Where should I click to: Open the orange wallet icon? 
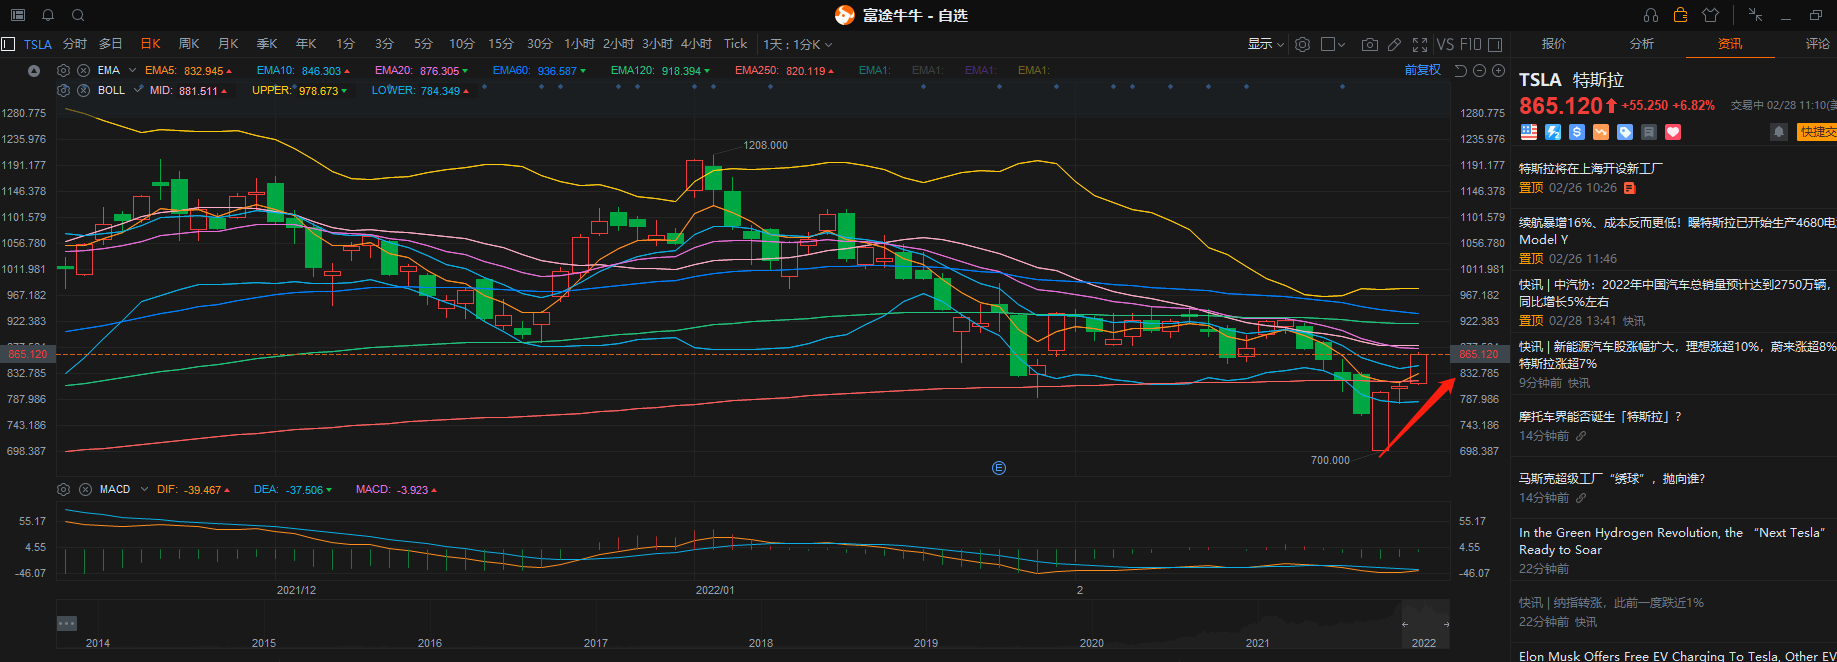coord(1680,15)
